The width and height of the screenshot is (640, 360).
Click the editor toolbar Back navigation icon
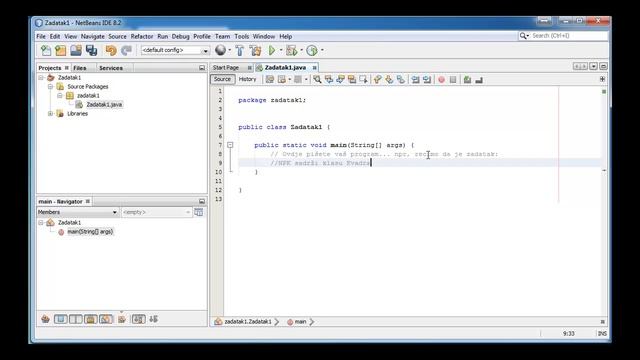[282, 80]
